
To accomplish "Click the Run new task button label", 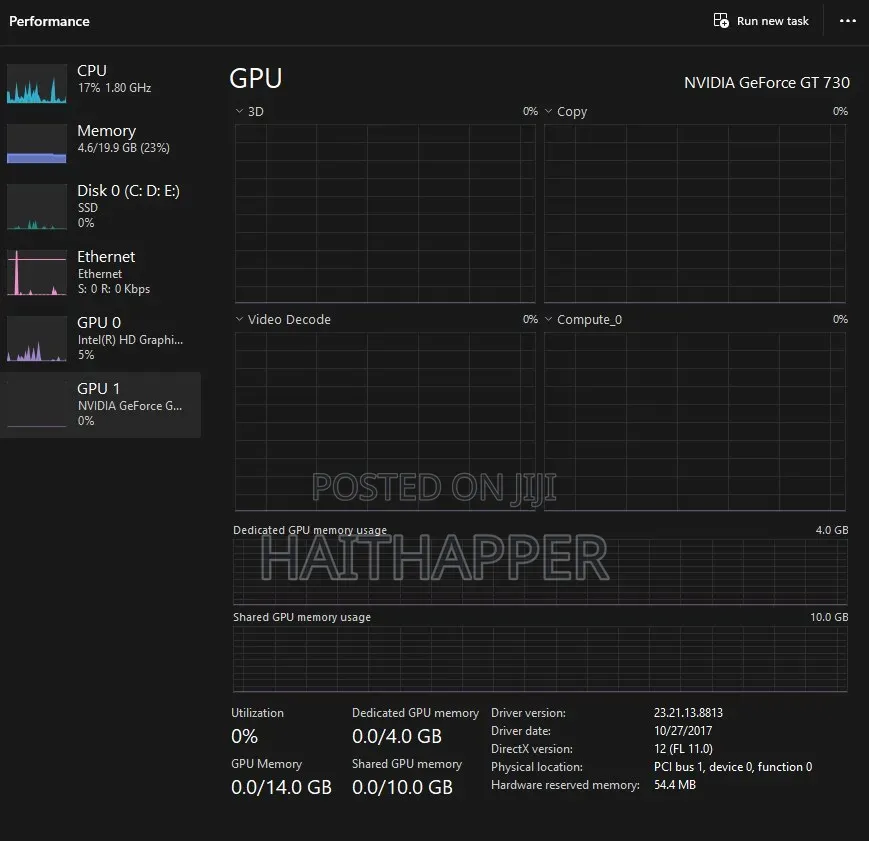I will point(773,21).
